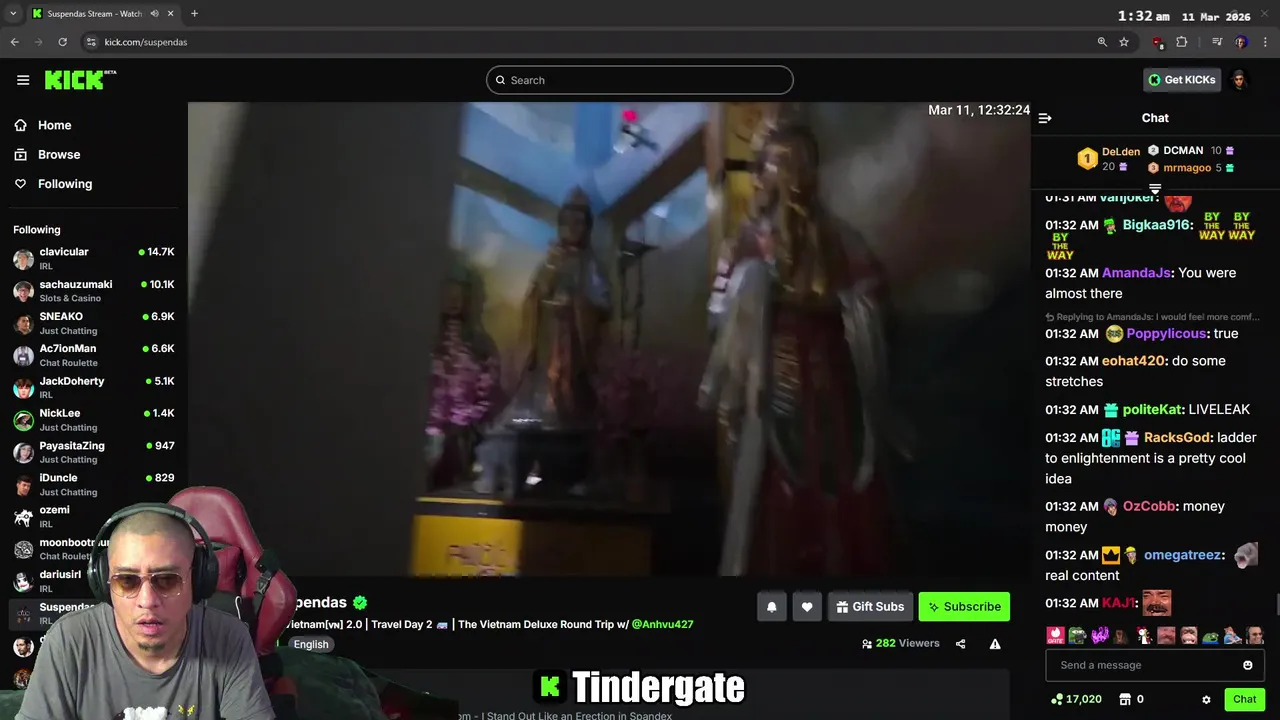Viewport: 1280px width, 720px height.
Task: Click the green Subscribe button
Action: coord(964,607)
